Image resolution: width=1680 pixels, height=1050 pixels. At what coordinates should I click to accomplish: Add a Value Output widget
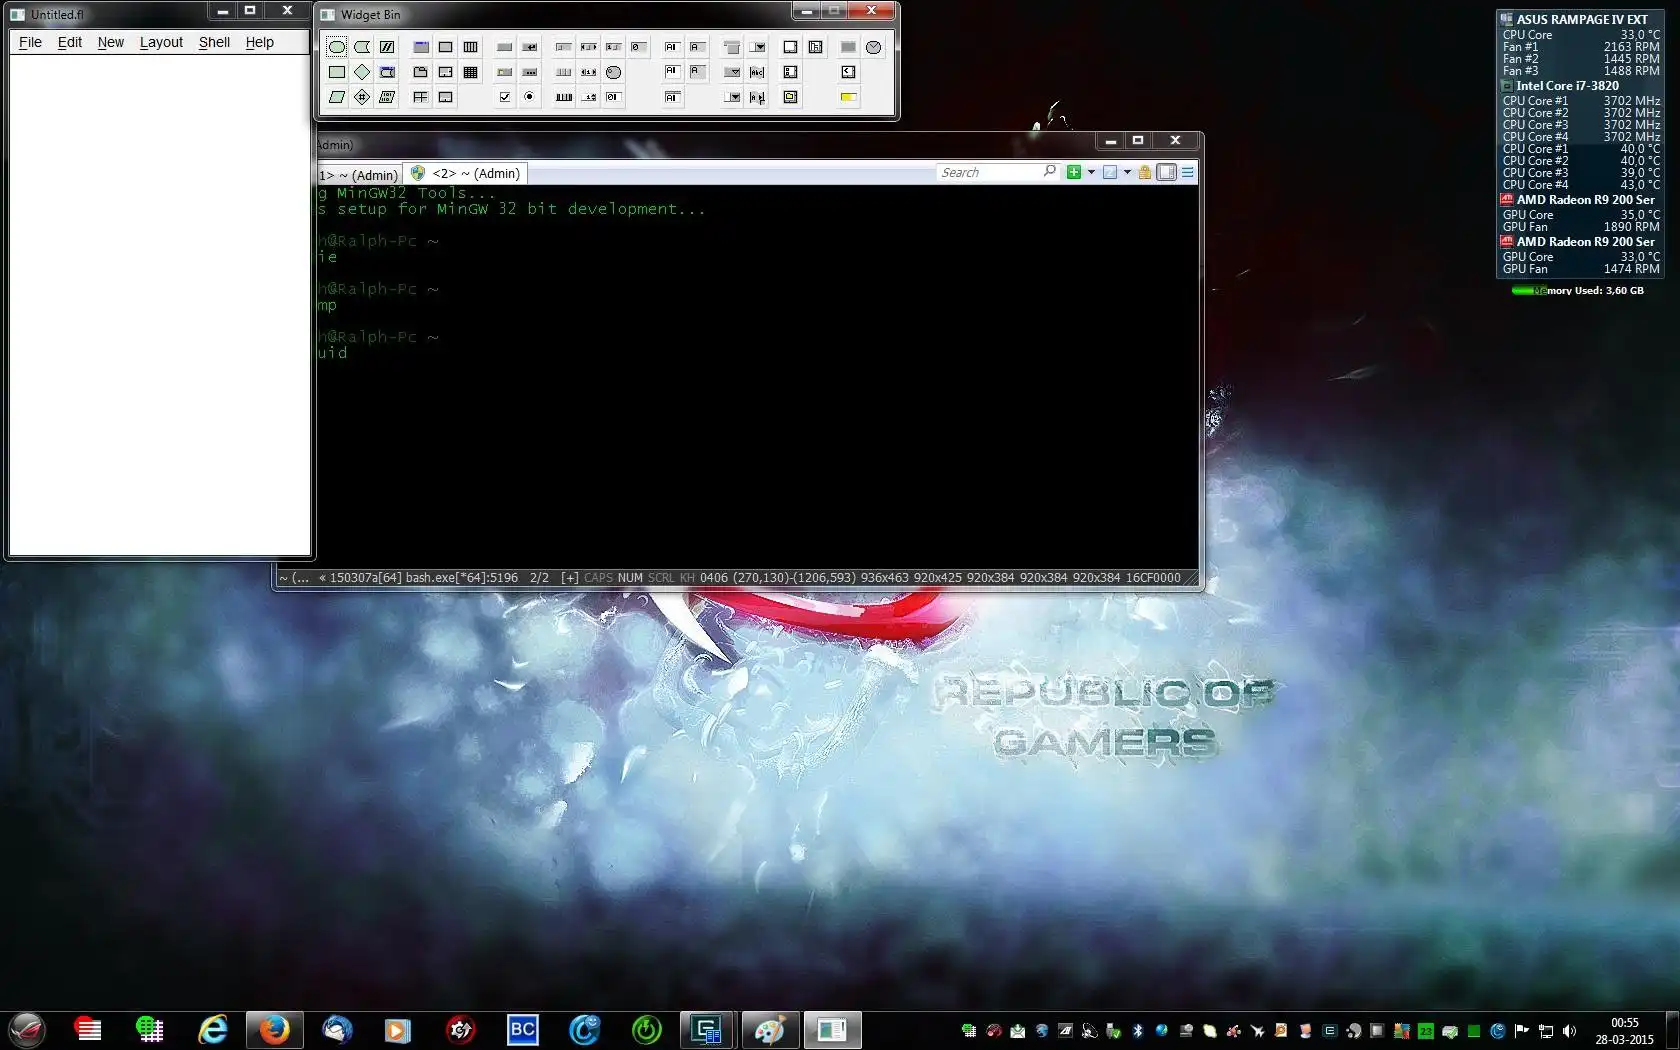(x=639, y=47)
